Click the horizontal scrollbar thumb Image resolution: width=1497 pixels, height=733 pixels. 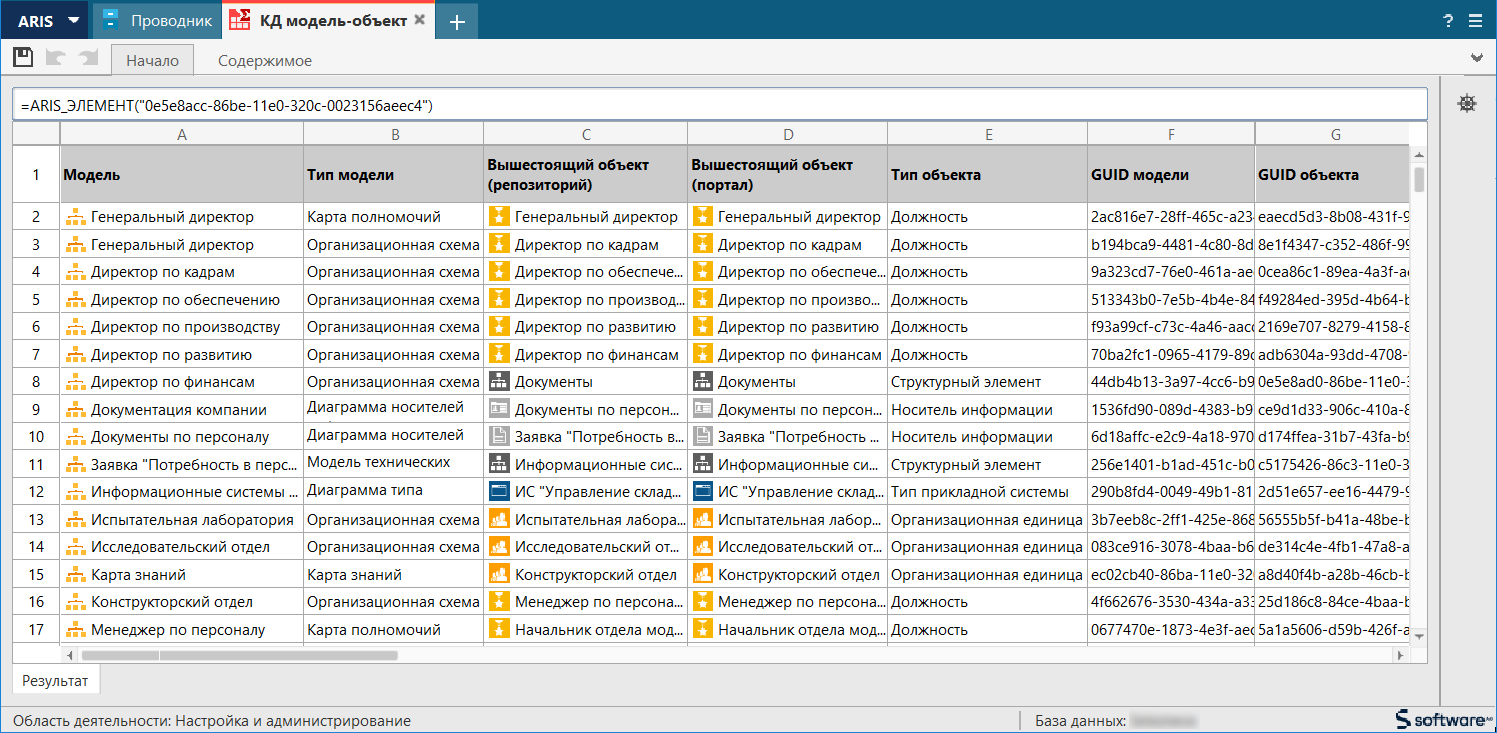pos(240,655)
